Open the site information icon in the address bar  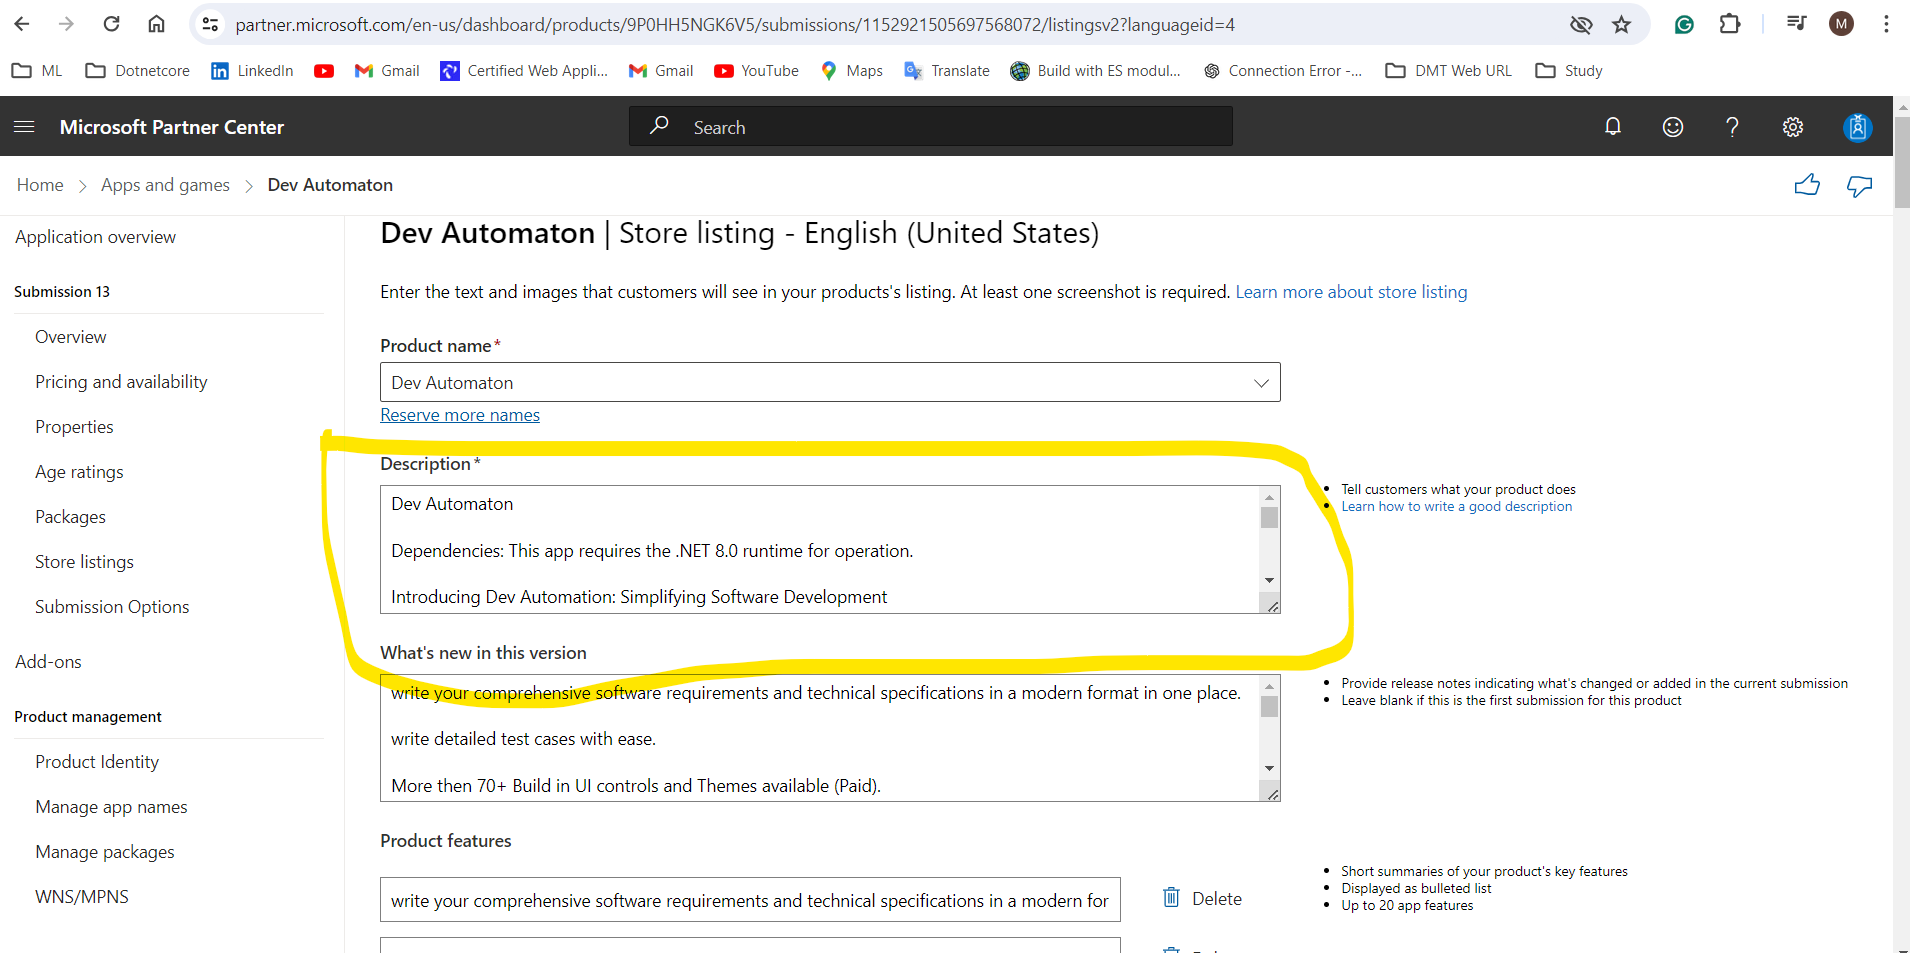[x=210, y=25]
